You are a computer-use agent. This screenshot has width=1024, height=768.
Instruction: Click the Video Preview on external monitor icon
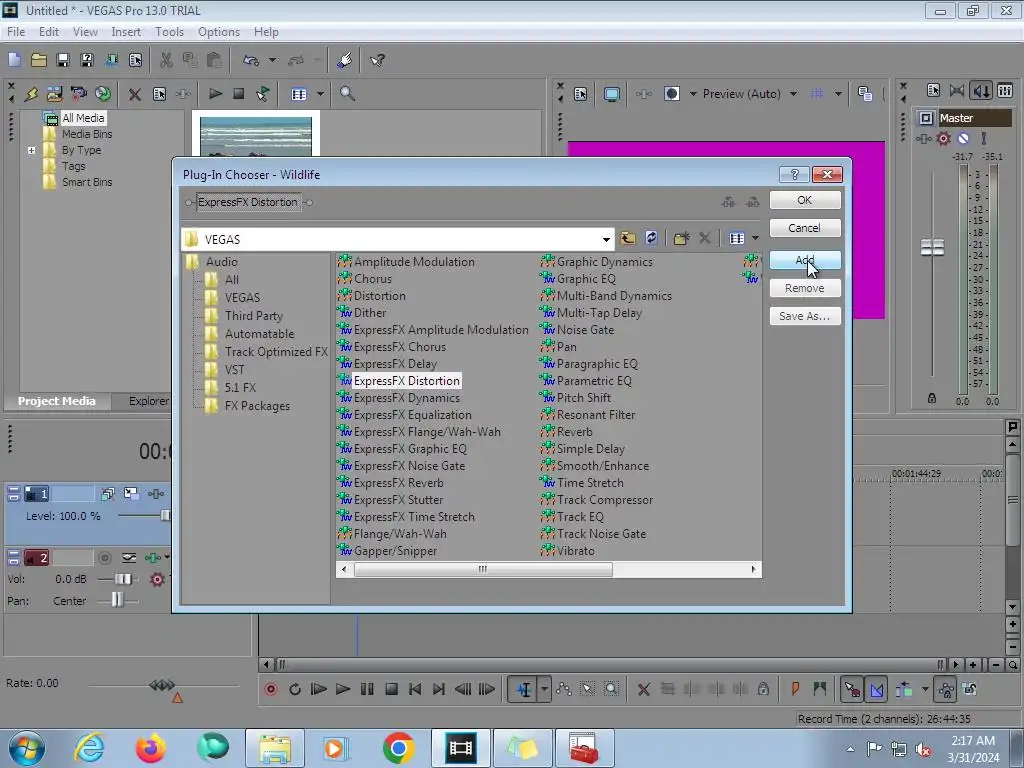coord(611,94)
